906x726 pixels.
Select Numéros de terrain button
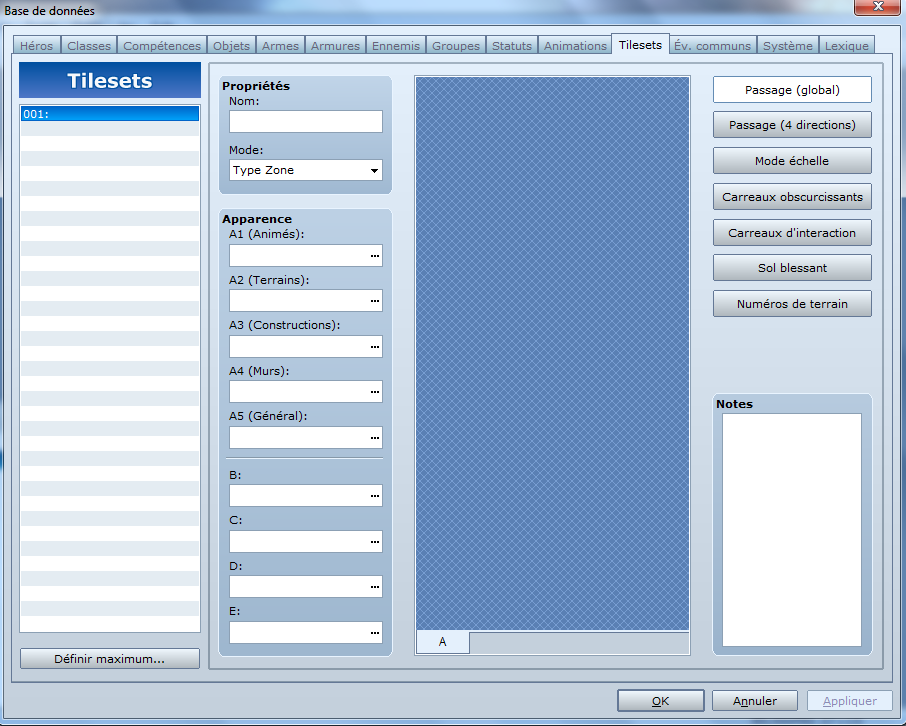click(792, 303)
